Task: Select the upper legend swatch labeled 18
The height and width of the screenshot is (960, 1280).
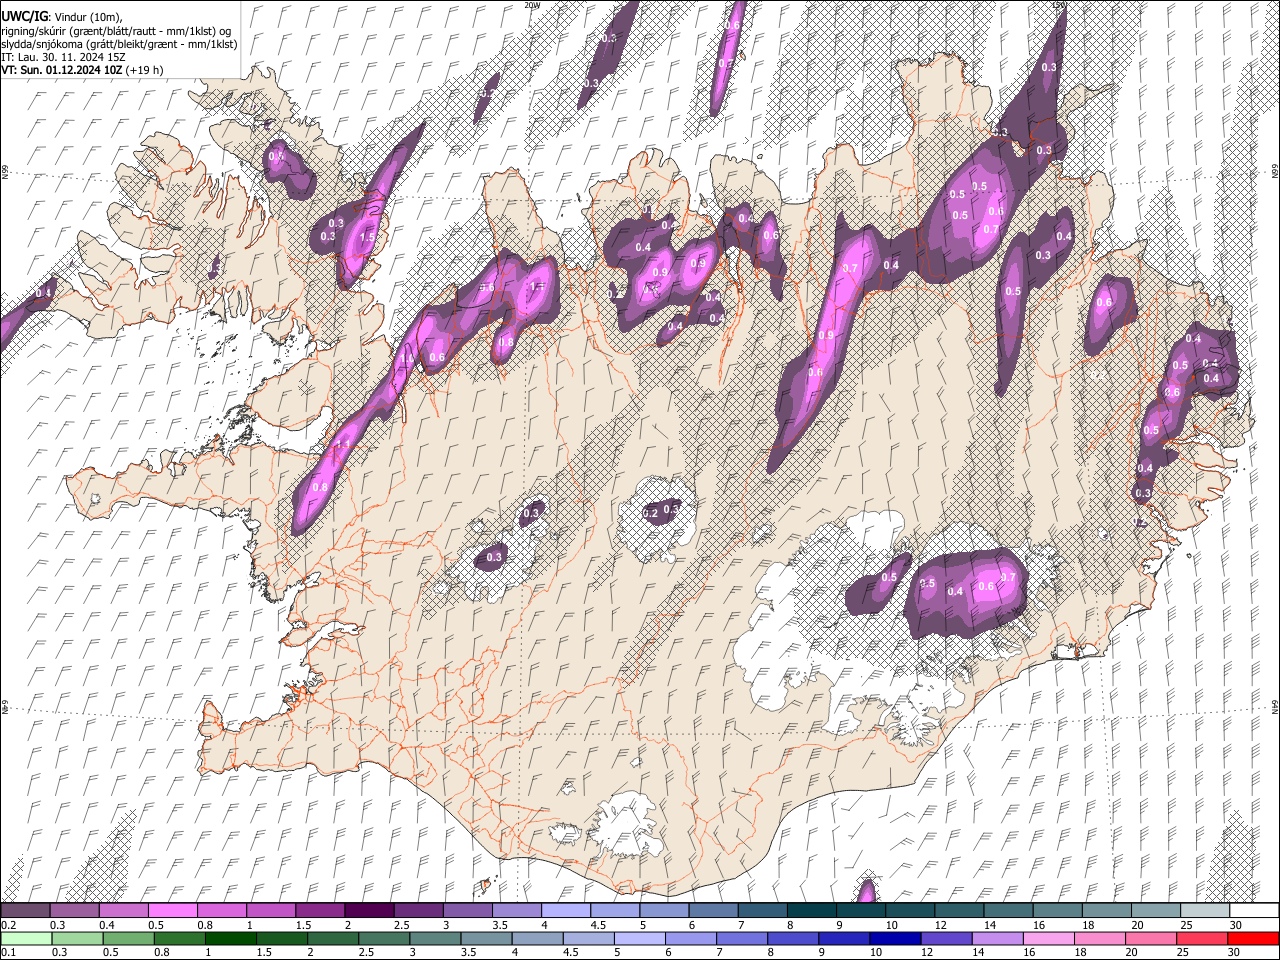Action: pos(1106,910)
